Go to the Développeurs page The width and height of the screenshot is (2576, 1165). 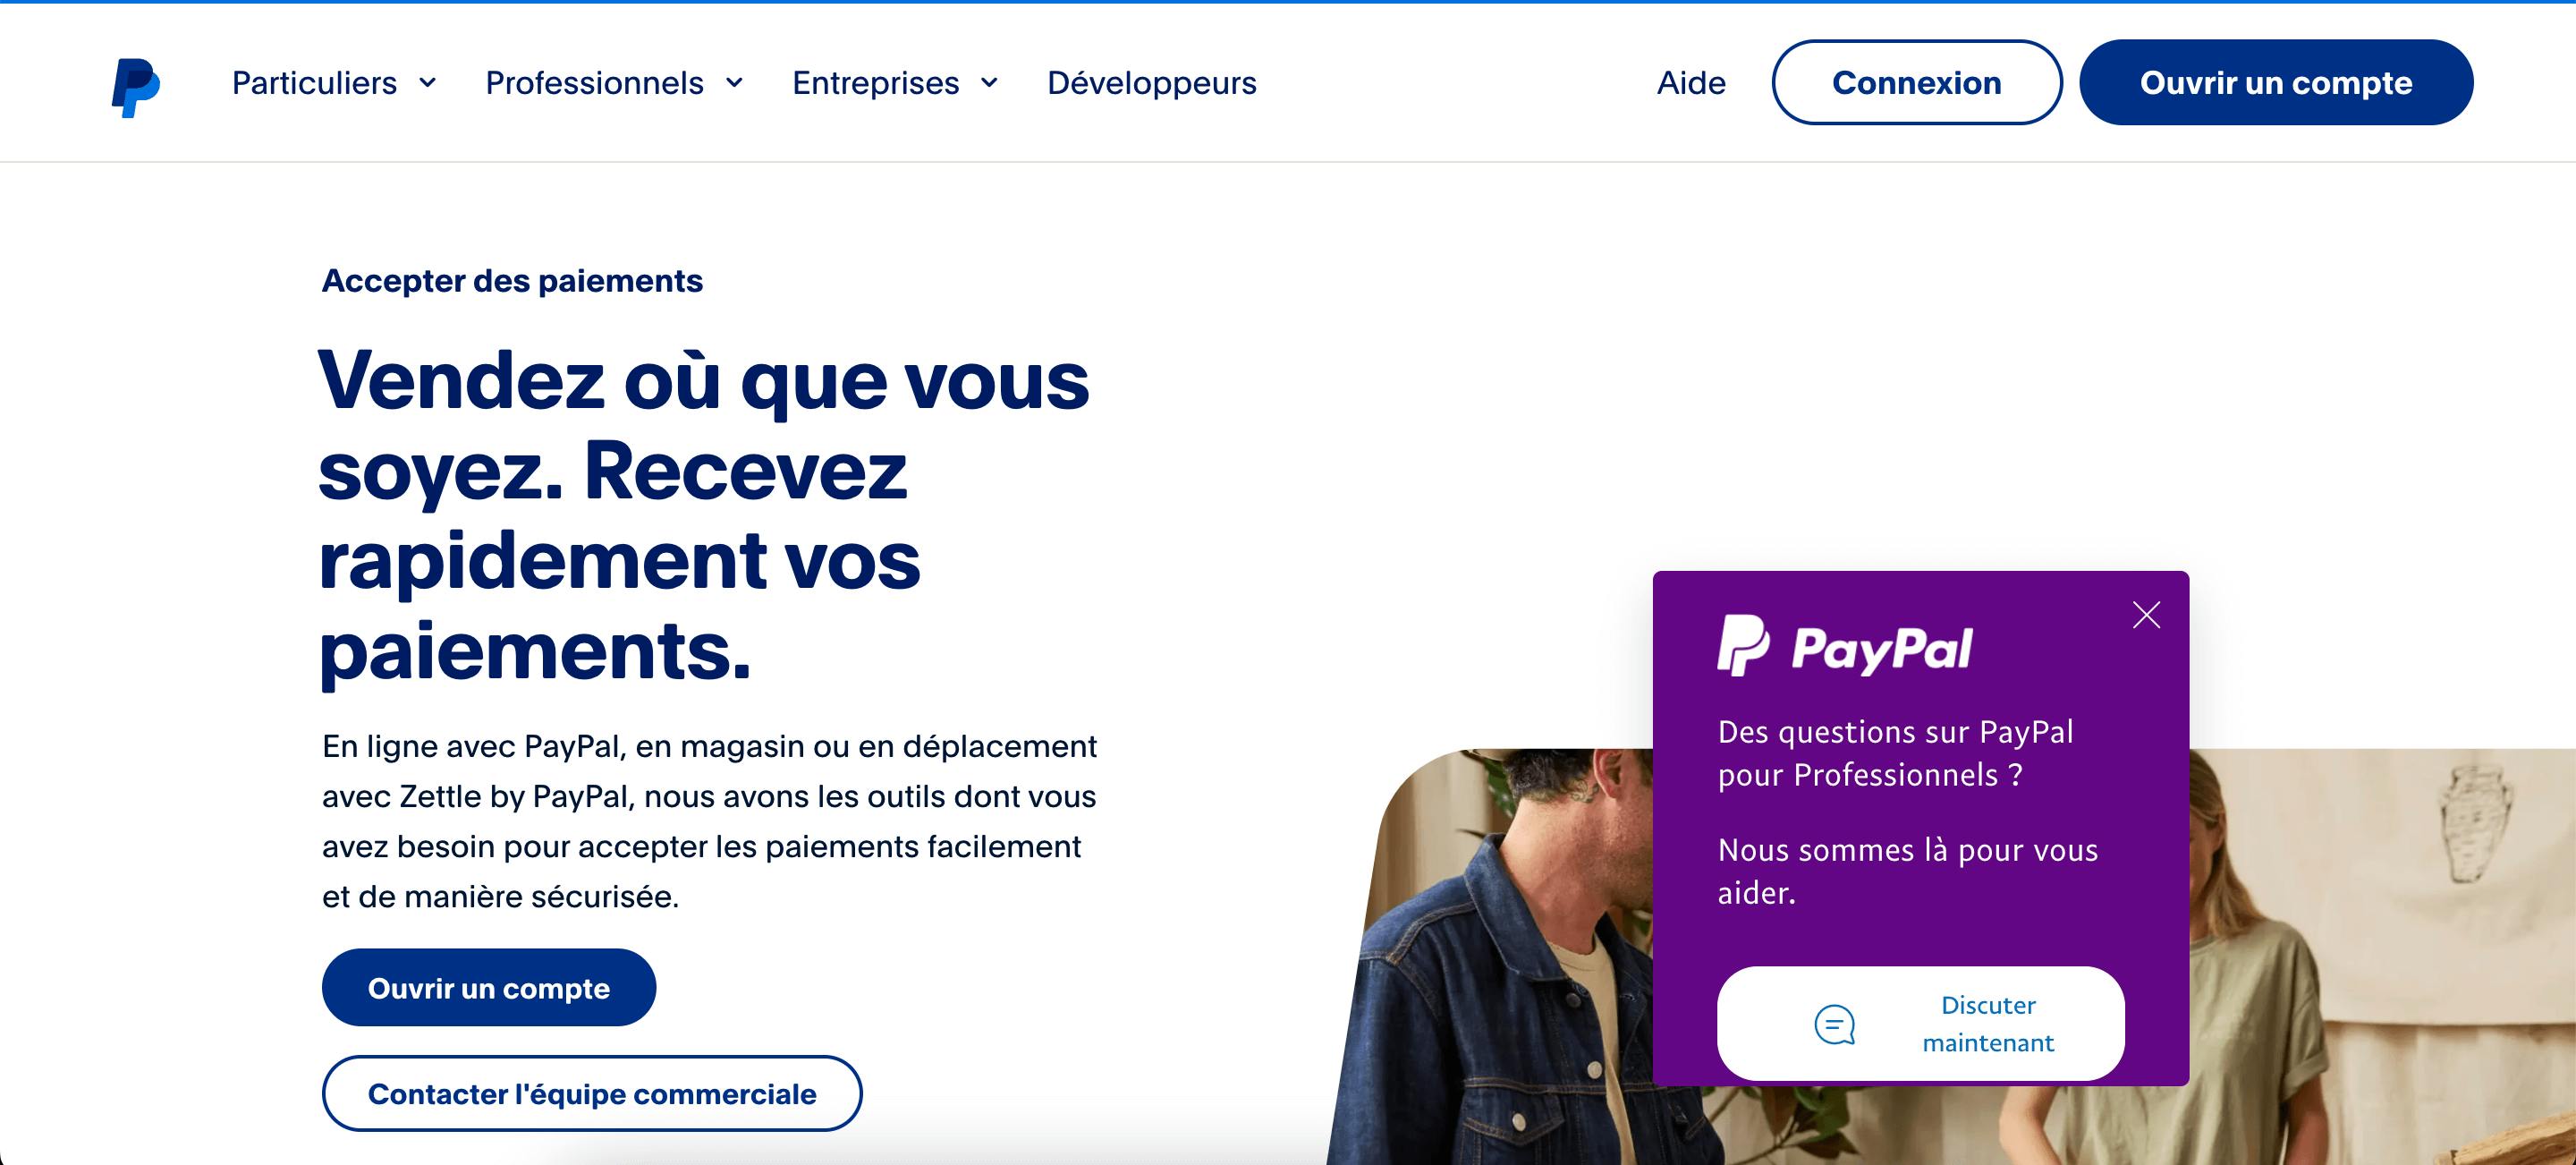[x=1151, y=82]
